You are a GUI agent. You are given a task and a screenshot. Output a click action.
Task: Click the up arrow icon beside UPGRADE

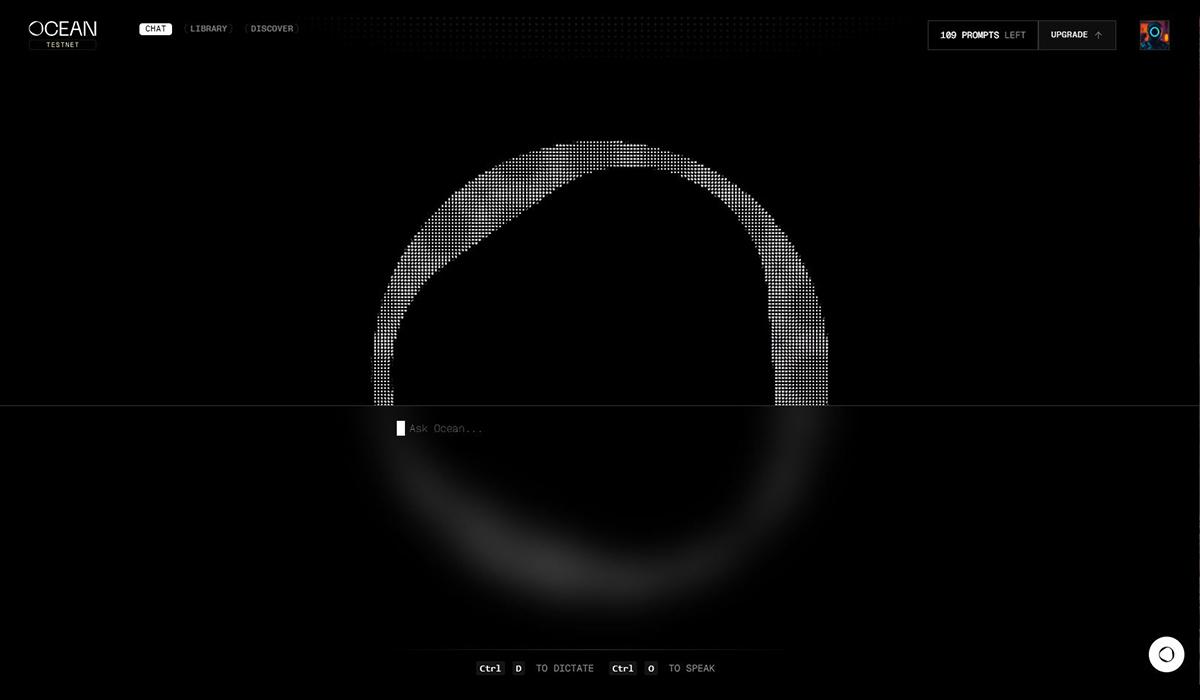pos(1098,35)
